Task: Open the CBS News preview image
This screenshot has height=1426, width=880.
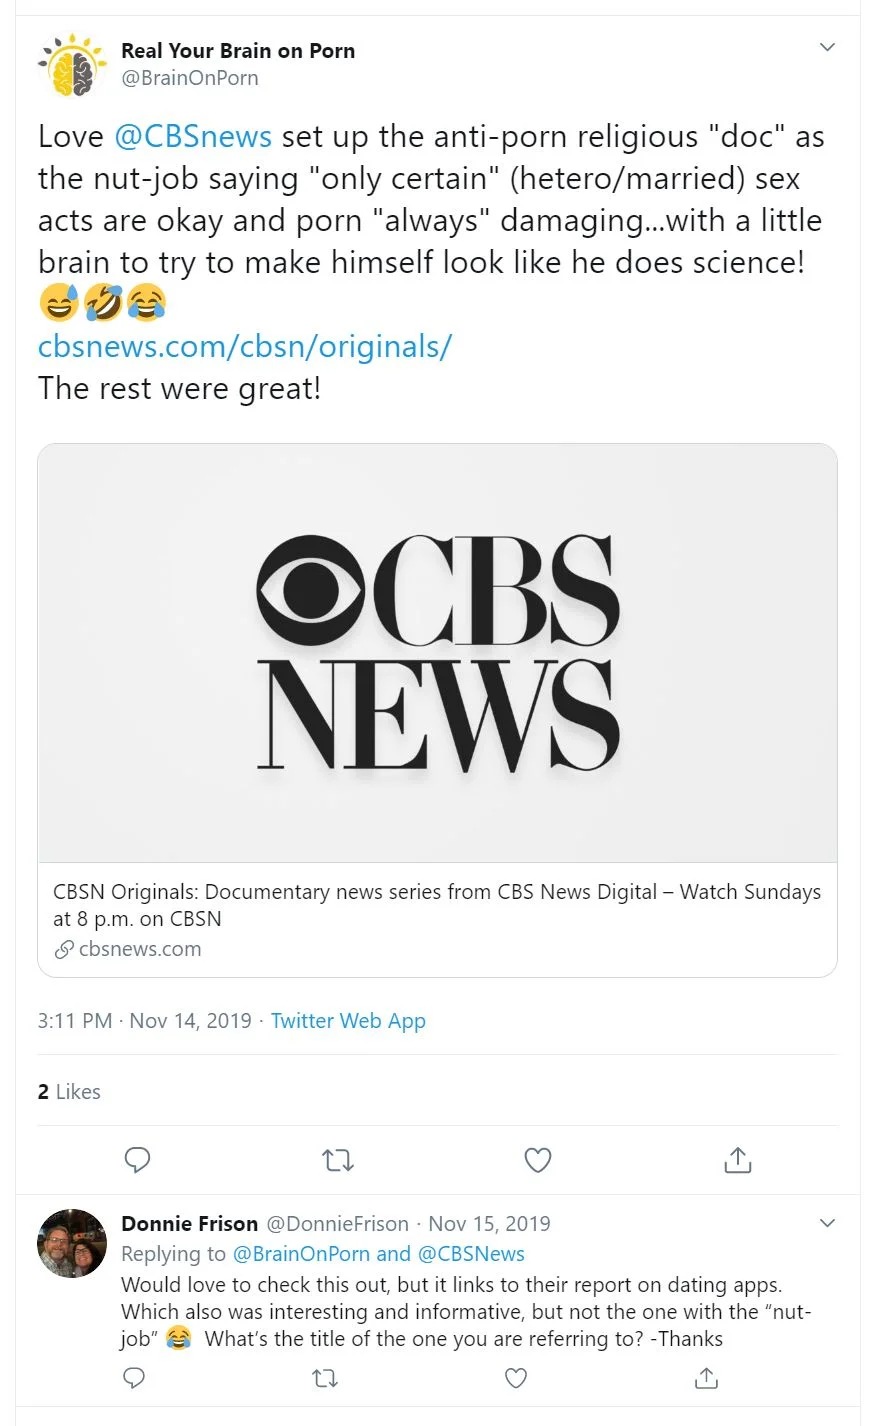Action: click(437, 653)
